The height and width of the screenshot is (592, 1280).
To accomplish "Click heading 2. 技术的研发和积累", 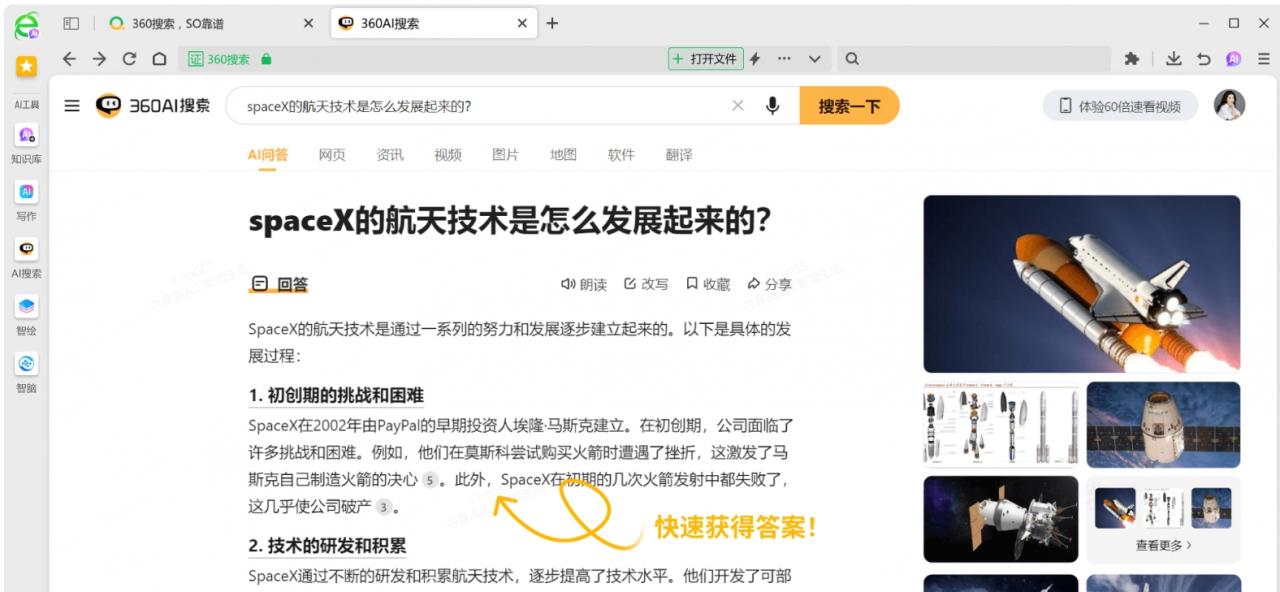I will click(327, 546).
